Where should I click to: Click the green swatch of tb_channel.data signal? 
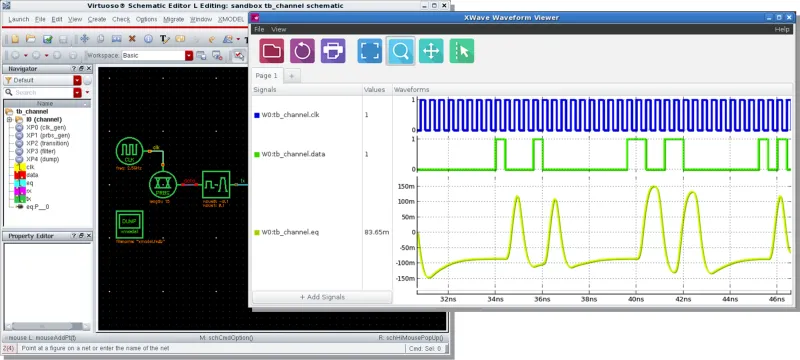click(257, 154)
